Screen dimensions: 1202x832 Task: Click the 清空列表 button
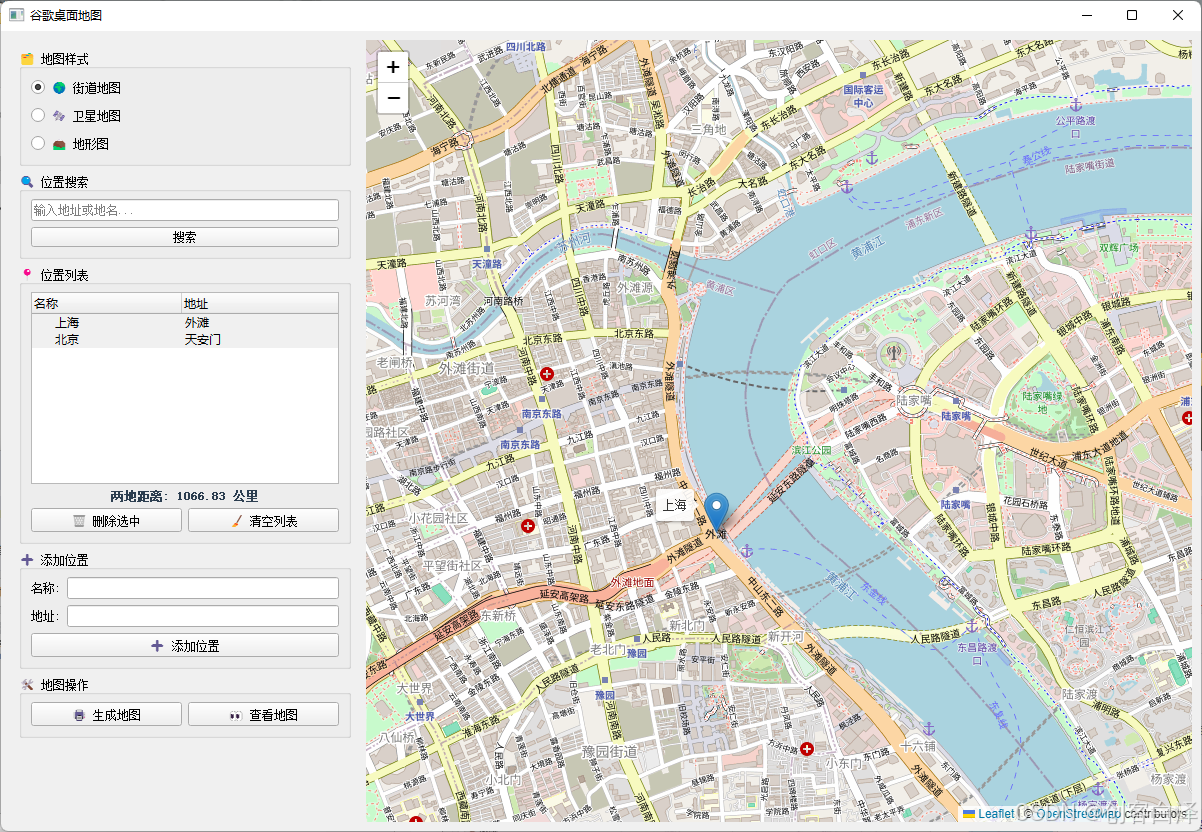[263, 521]
